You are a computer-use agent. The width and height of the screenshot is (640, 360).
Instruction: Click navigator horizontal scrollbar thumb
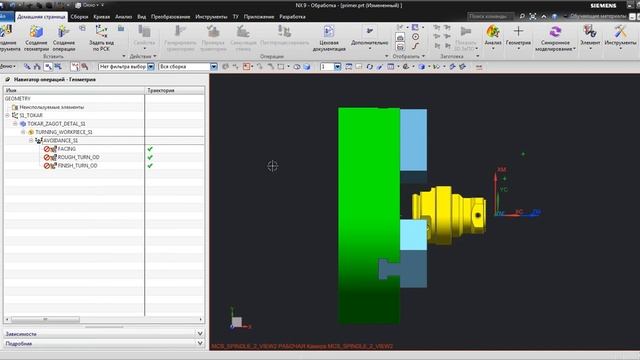(x=45, y=319)
